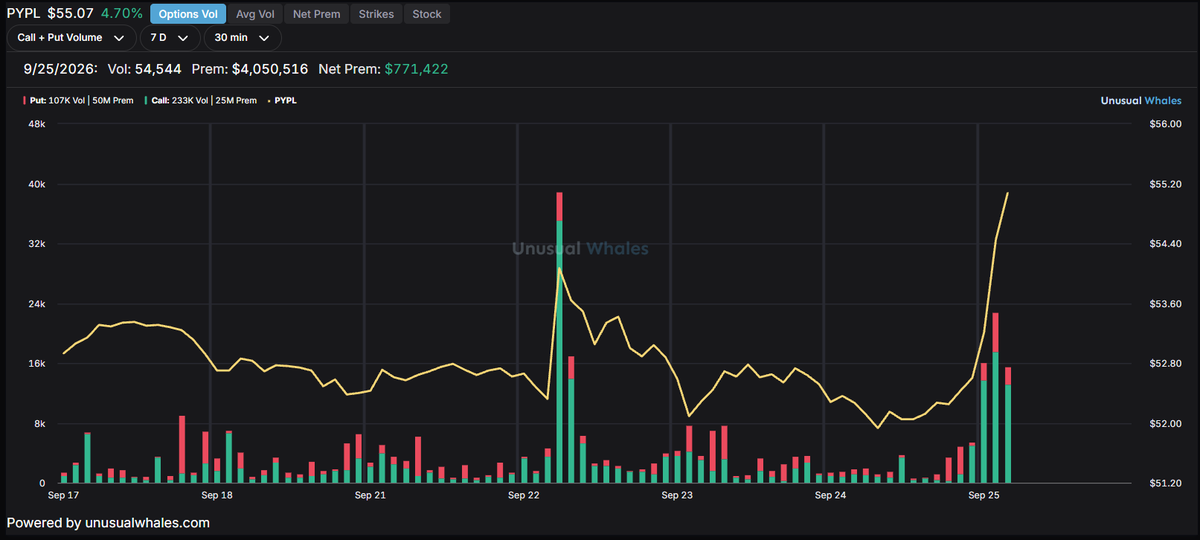Open the Call + Put Volume dropdown
1200x540 pixels.
pos(71,38)
